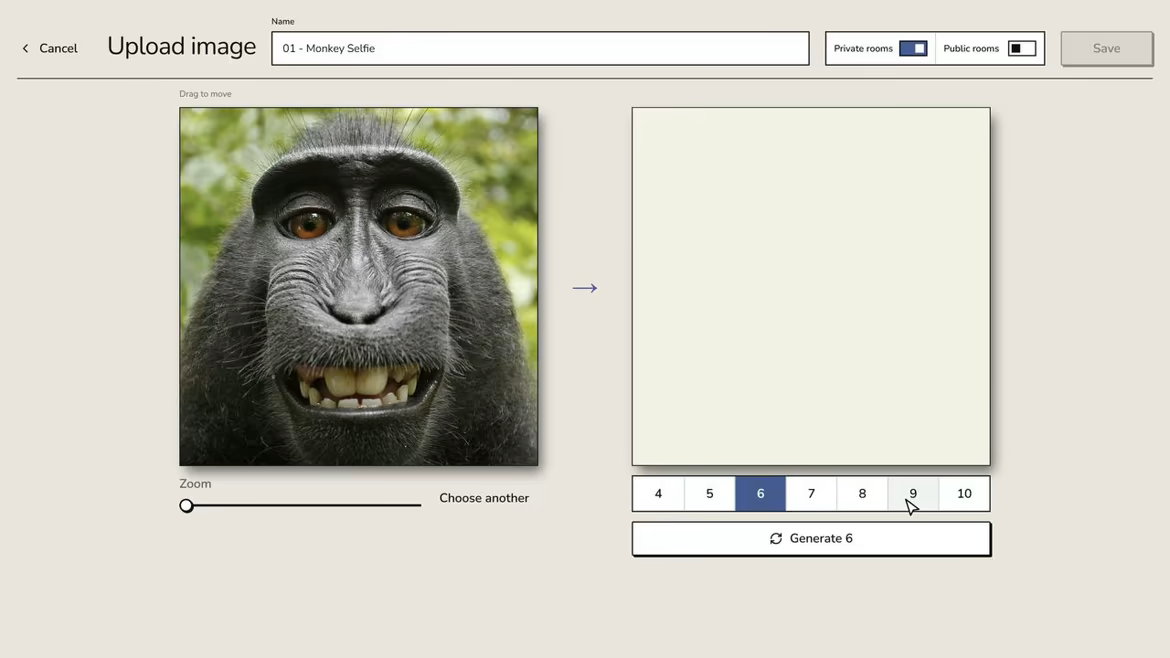This screenshot has width=1170, height=658.
Task: Click the back chevron next to Cancel
Action: point(25,48)
